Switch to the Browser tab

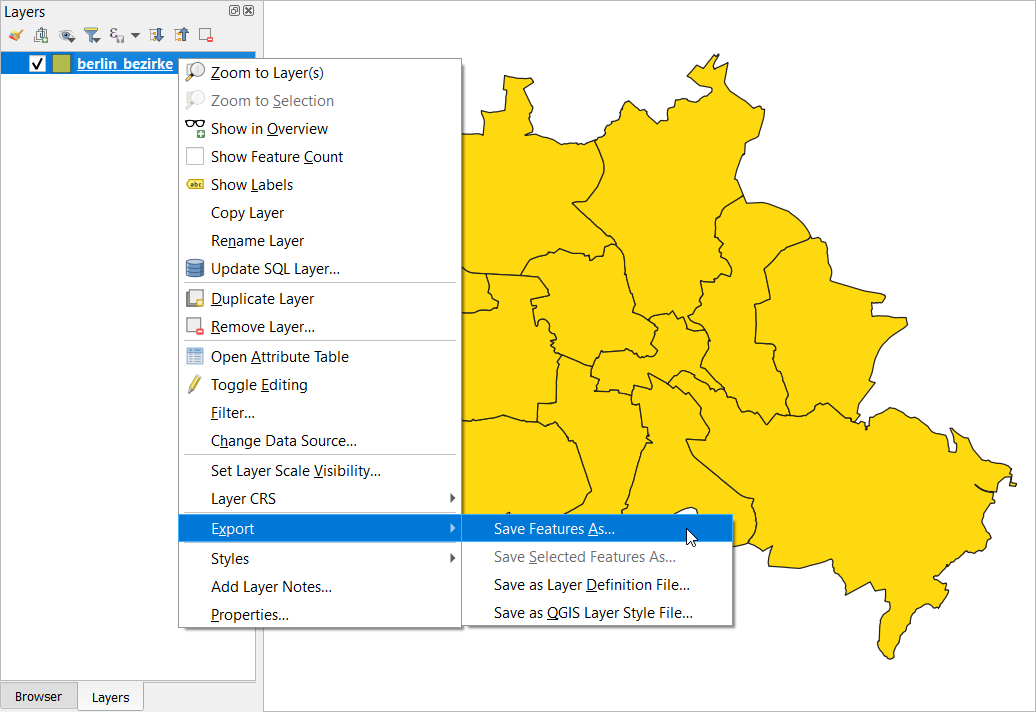click(x=38, y=697)
